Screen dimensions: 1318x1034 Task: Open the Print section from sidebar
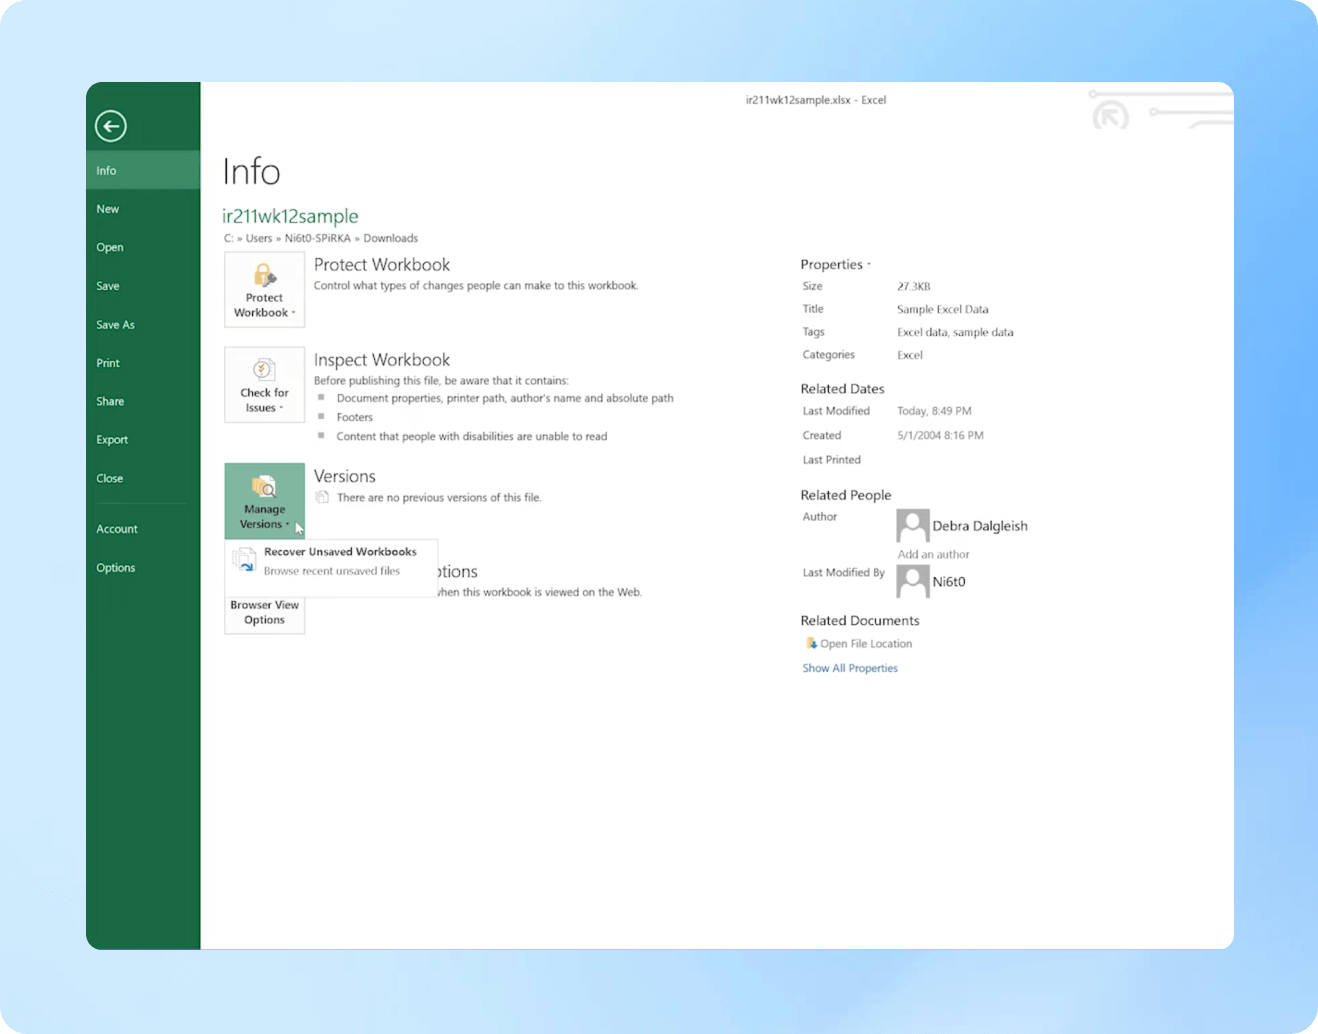(107, 362)
